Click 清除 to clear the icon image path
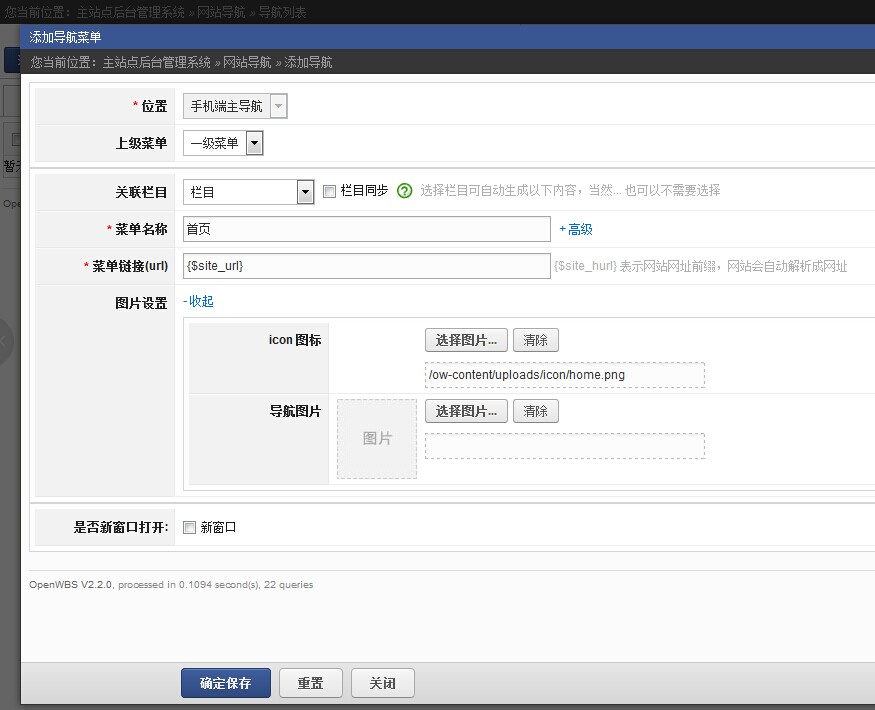This screenshot has width=875, height=710. tap(536, 339)
